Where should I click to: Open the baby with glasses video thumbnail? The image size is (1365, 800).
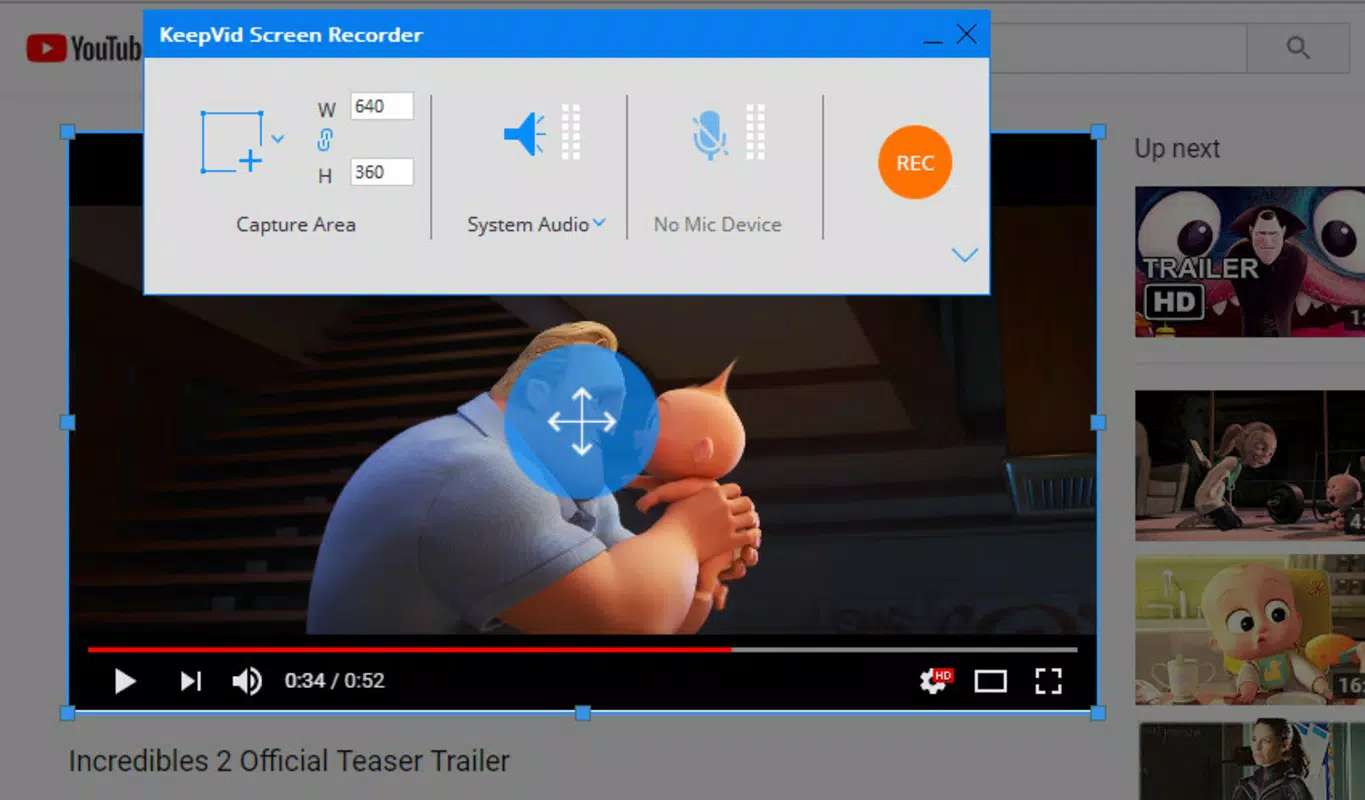tap(1250, 629)
